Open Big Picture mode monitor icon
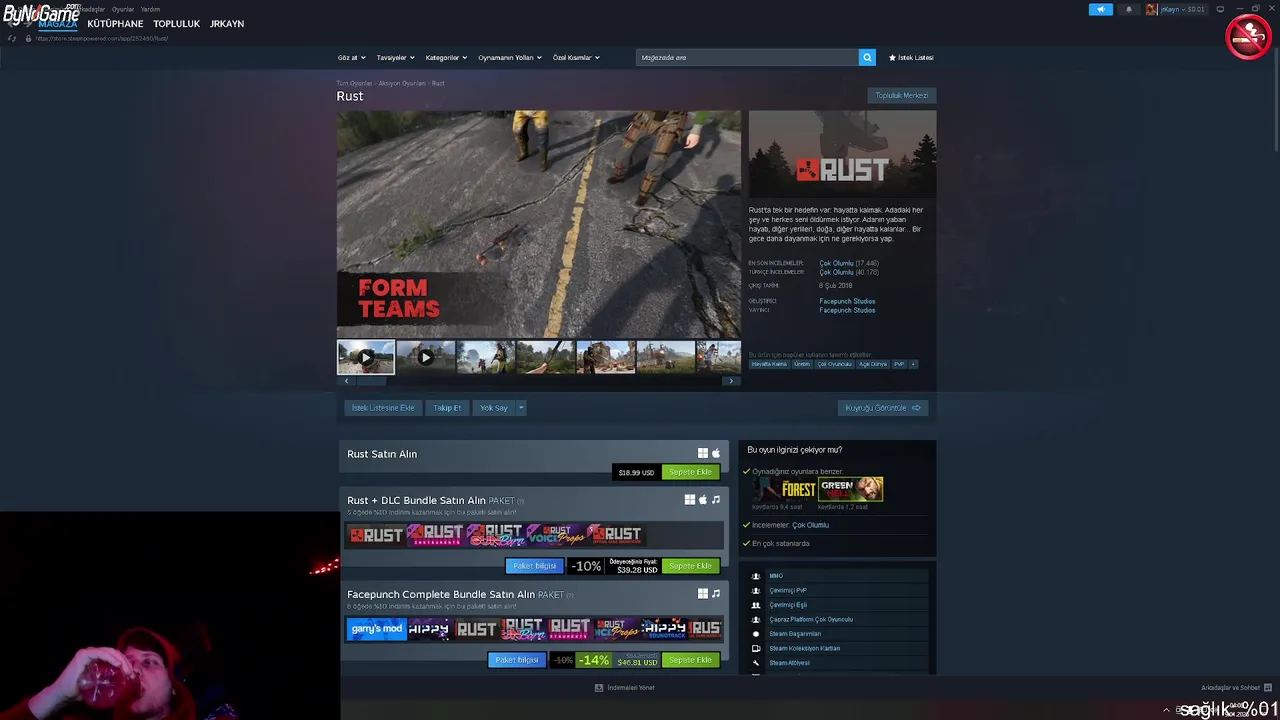The width and height of the screenshot is (1280, 720). [1220, 9]
